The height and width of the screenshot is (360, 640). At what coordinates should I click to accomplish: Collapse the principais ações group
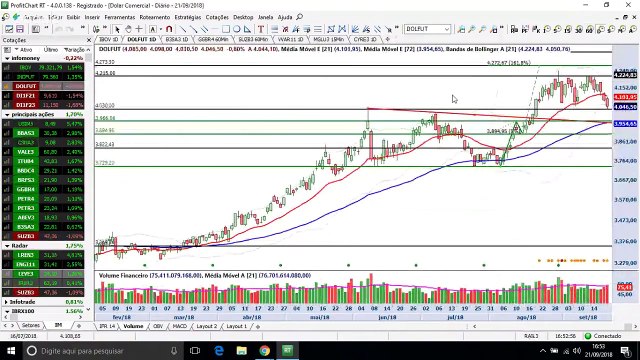7,115
